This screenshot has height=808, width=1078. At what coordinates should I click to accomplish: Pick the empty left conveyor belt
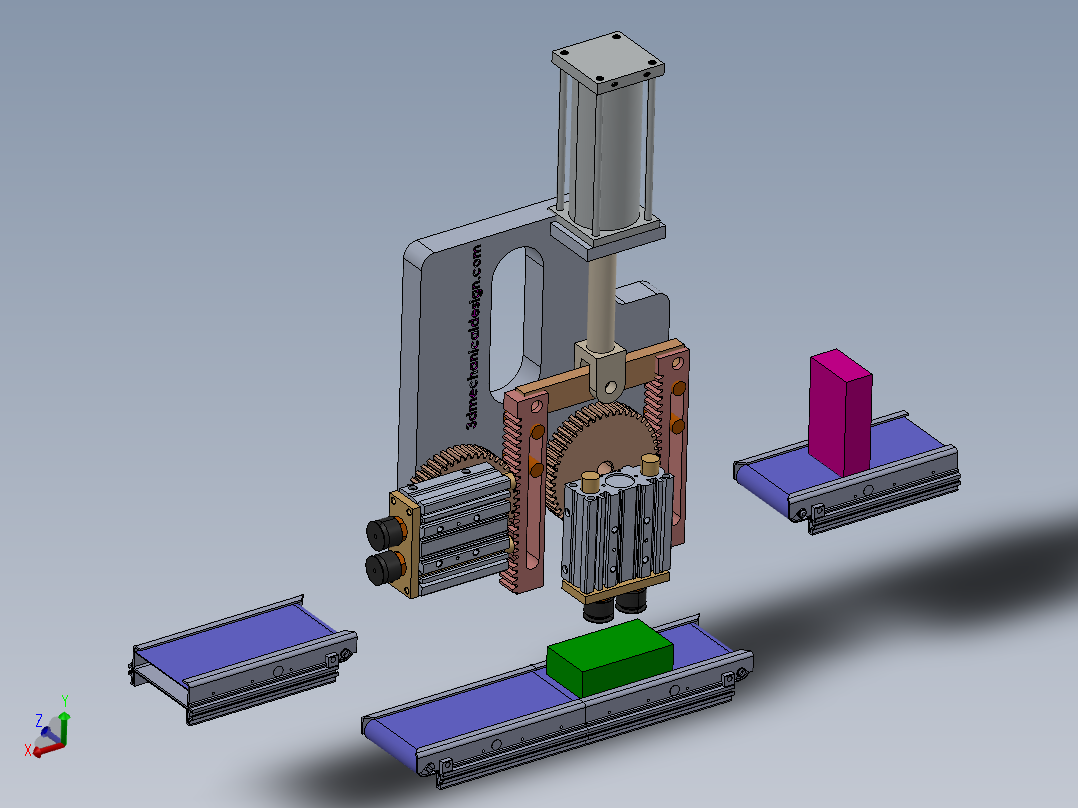pyautogui.click(x=242, y=659)
